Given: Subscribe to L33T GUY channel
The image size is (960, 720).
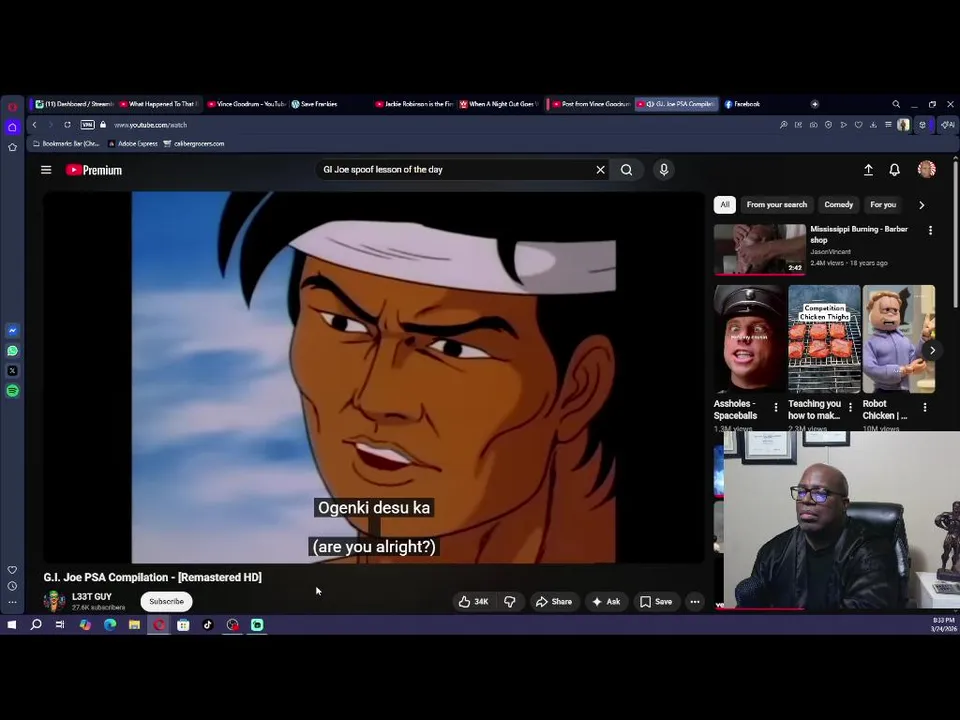Looking at the screenshot, I should tap(167, 601).
